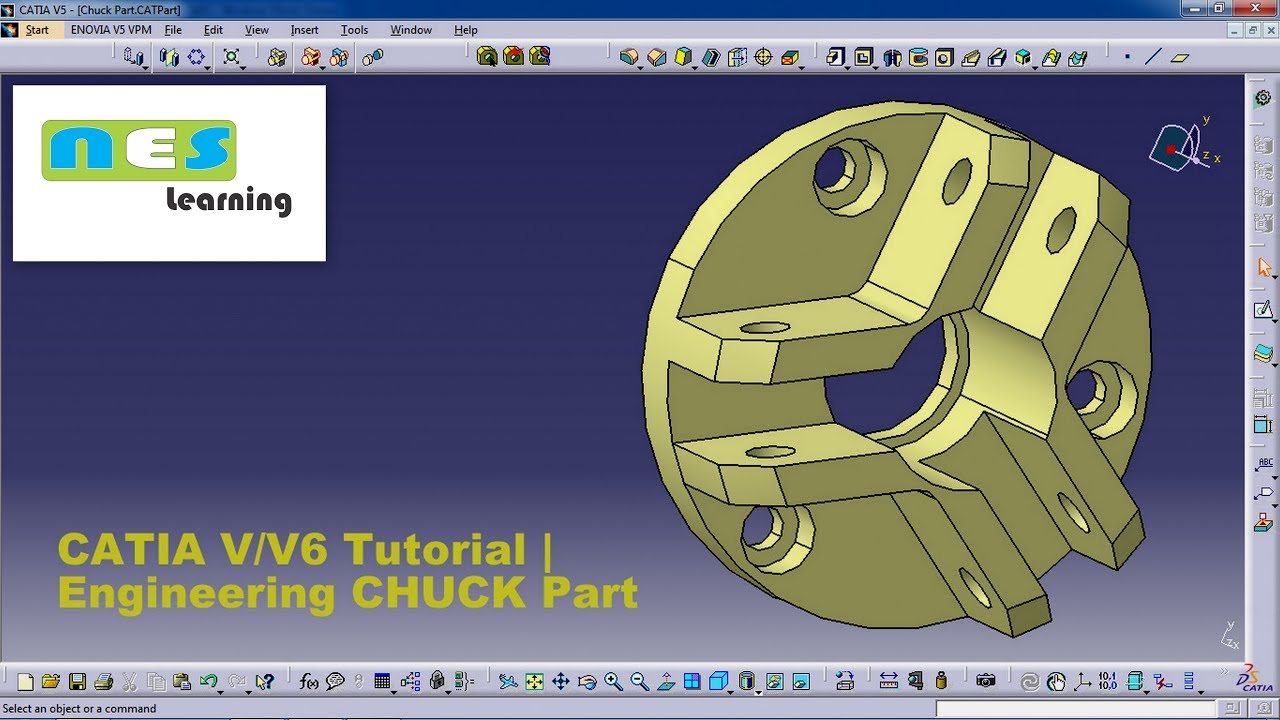This screenshot has width=1280, height=720.
Task: Add Text with Leader annotation (ABC icon)
Action: pyautogui.click(x=1263, y=466)
